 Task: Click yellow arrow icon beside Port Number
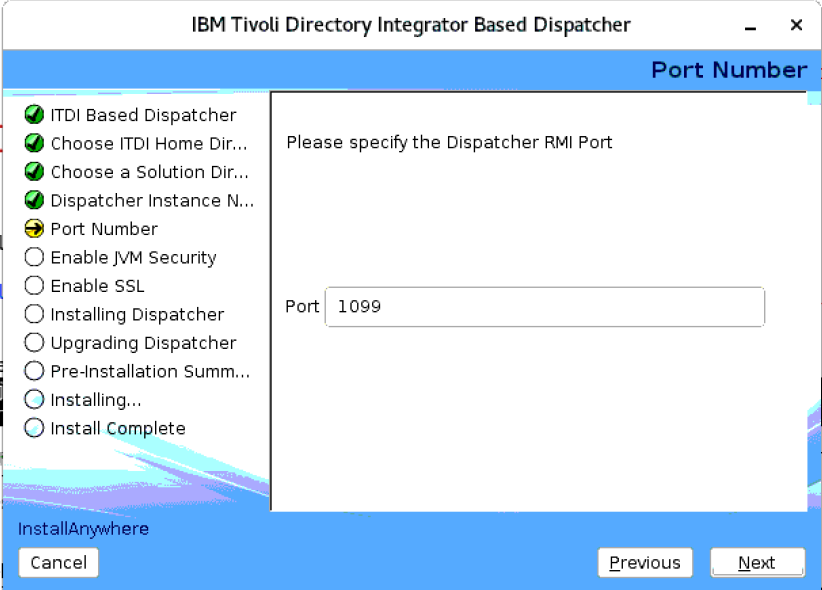[34, 228]
